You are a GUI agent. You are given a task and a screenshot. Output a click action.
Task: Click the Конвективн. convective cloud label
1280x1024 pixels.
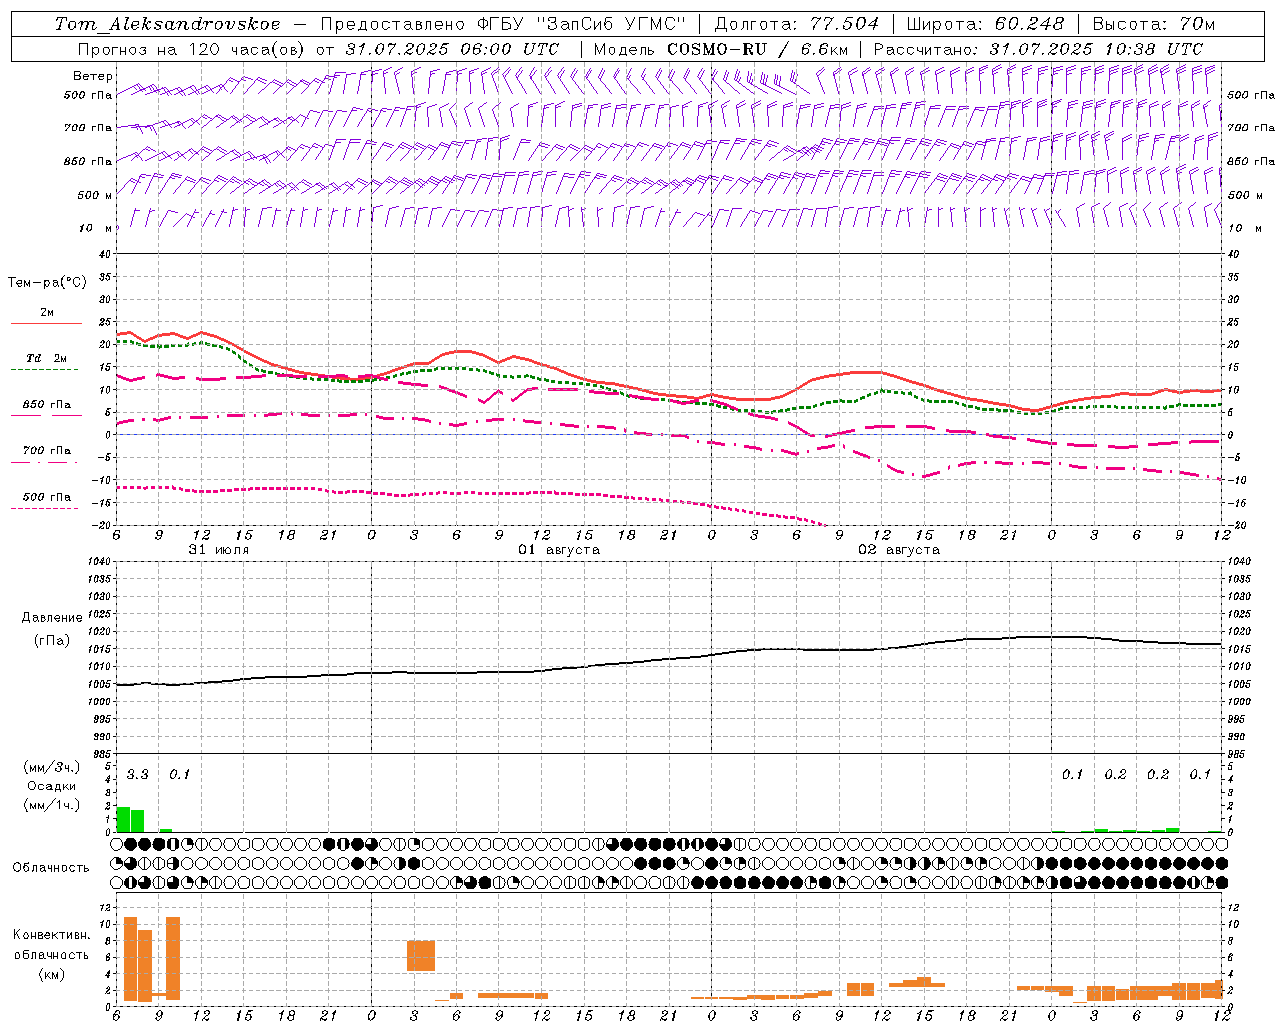coord(51,935)
